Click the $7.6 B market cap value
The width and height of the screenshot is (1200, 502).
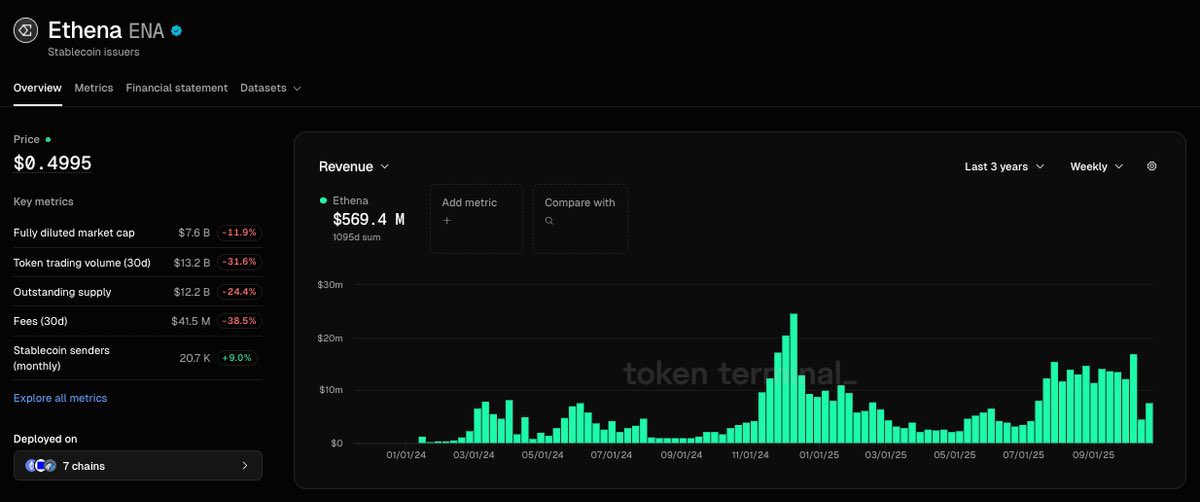pyautogui.click(x=194, y=233)
